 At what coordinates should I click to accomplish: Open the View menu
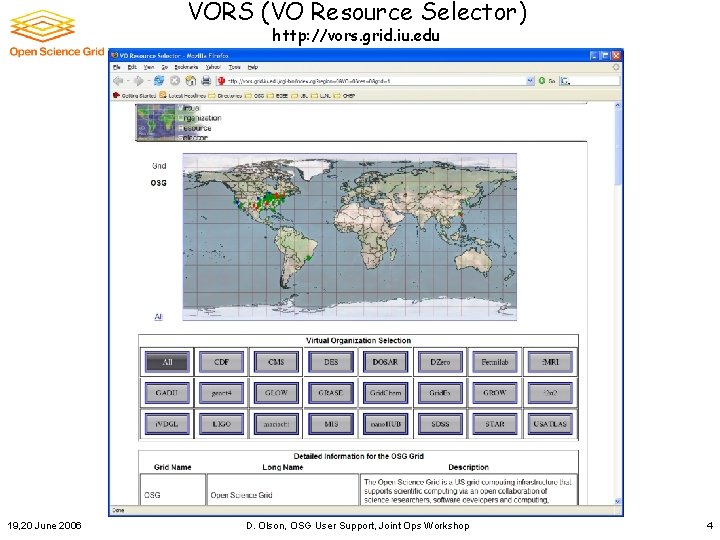point(149,67)
